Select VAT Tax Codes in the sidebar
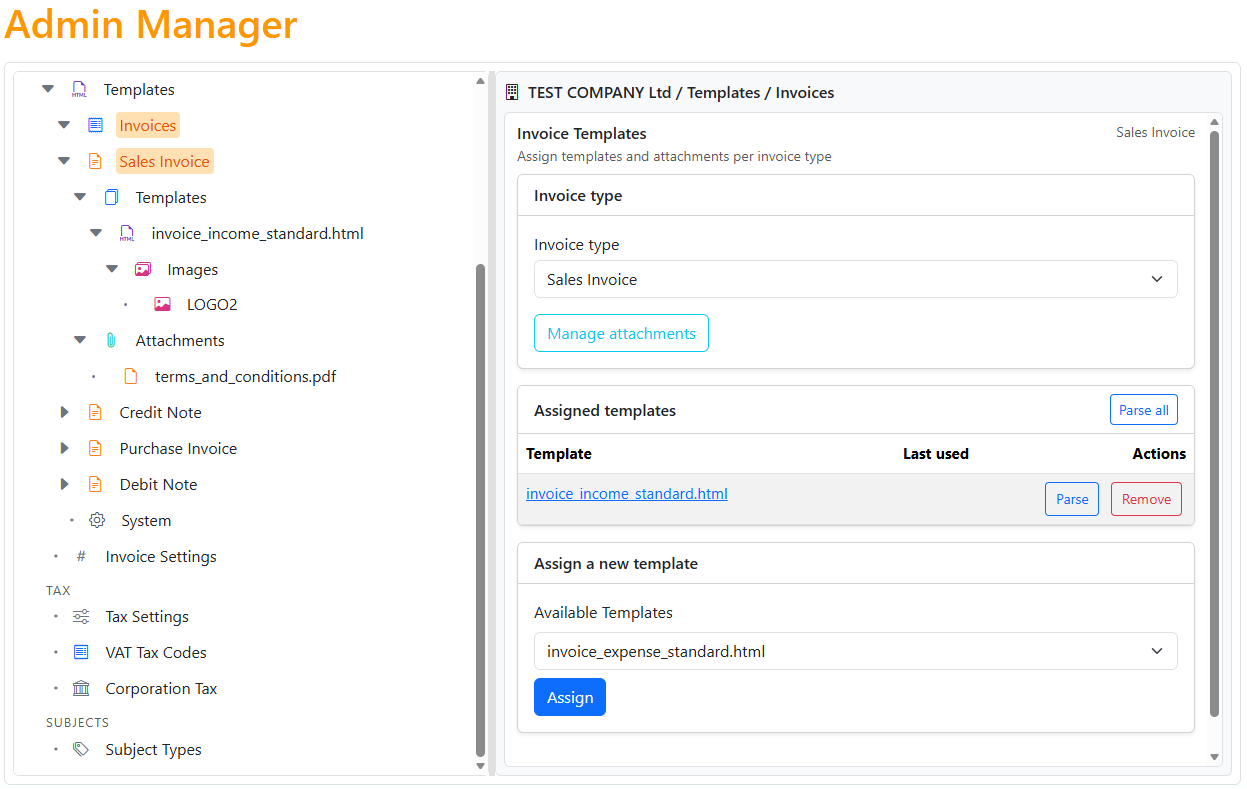Image resolution: width=1247 pixels, height=789 pixels. pos(154,652)
